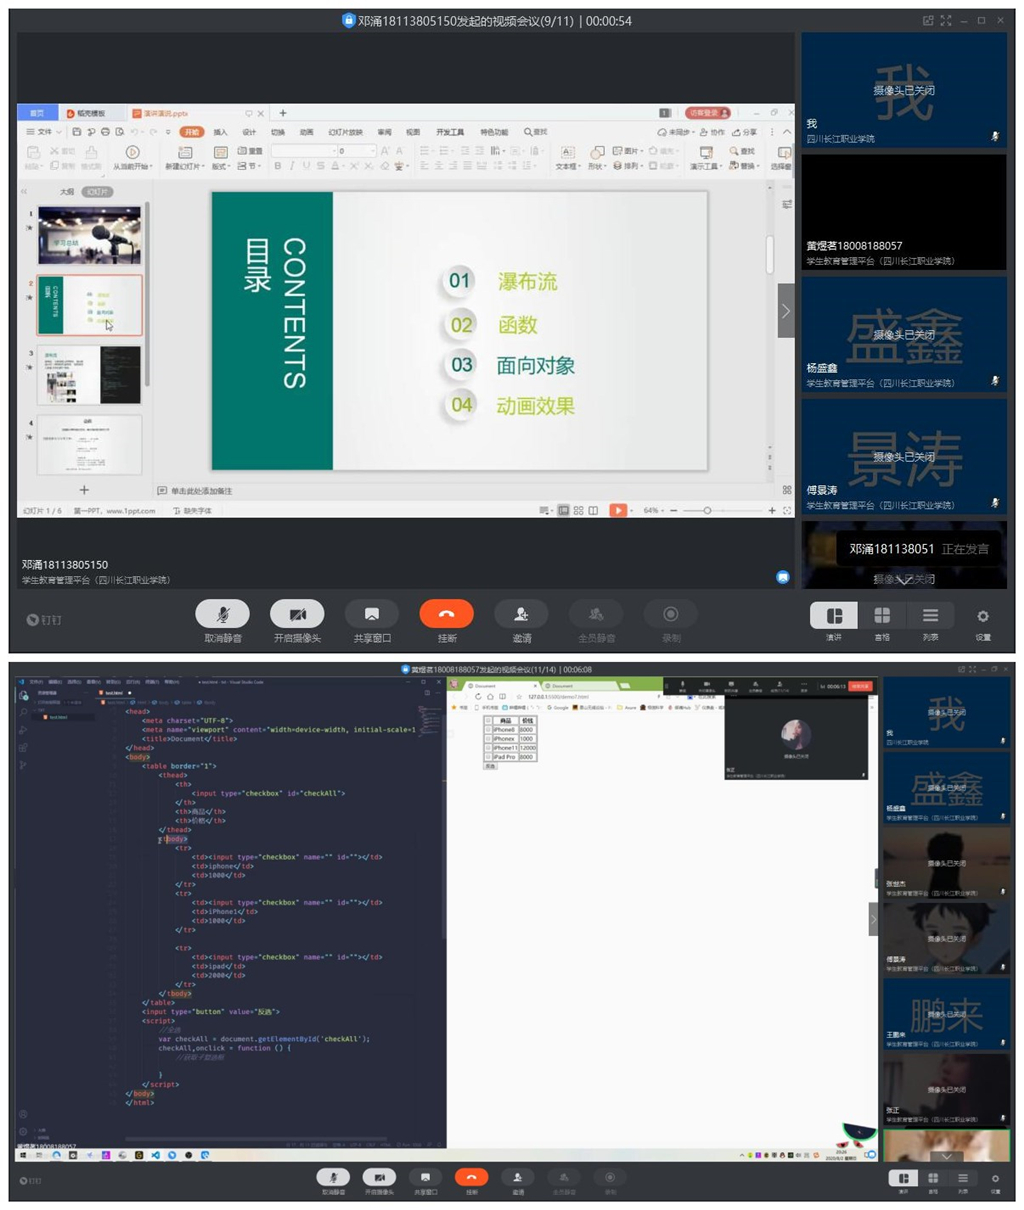The width and height of the screenshot is (1024, 1210).
Task: Click the 分享 share icon in WPS
Action: (745, 132)
